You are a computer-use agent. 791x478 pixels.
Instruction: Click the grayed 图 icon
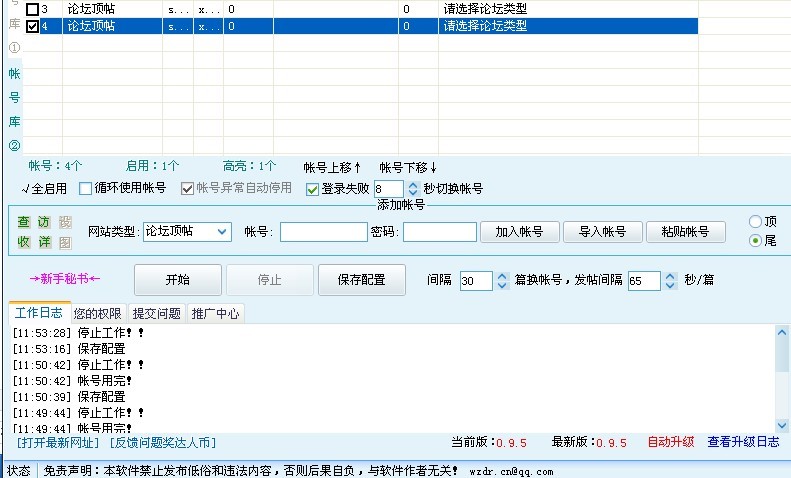tap(64, 242)
